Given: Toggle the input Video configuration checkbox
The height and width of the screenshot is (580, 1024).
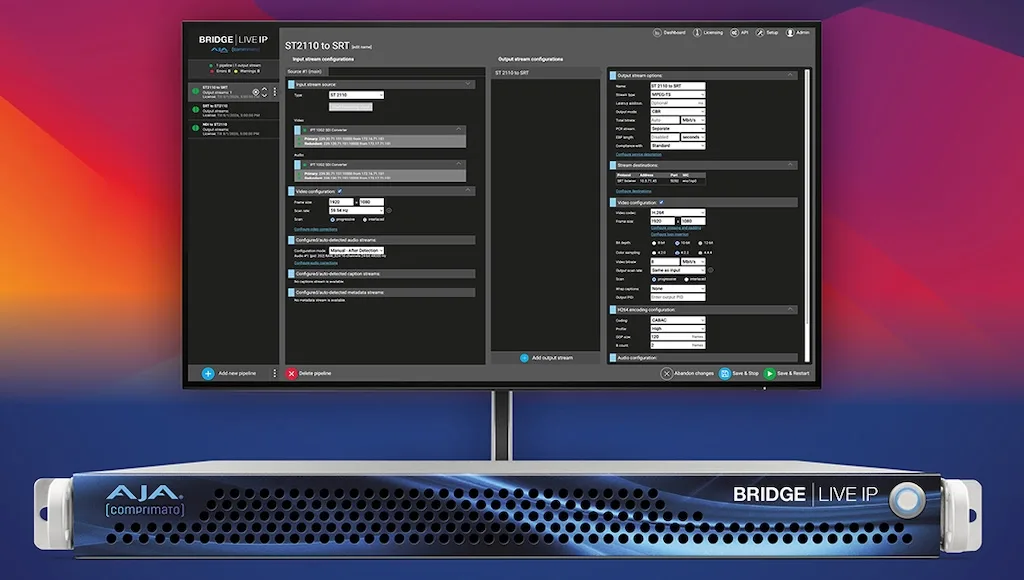Looking at the screenshot, I should [340, 190].
